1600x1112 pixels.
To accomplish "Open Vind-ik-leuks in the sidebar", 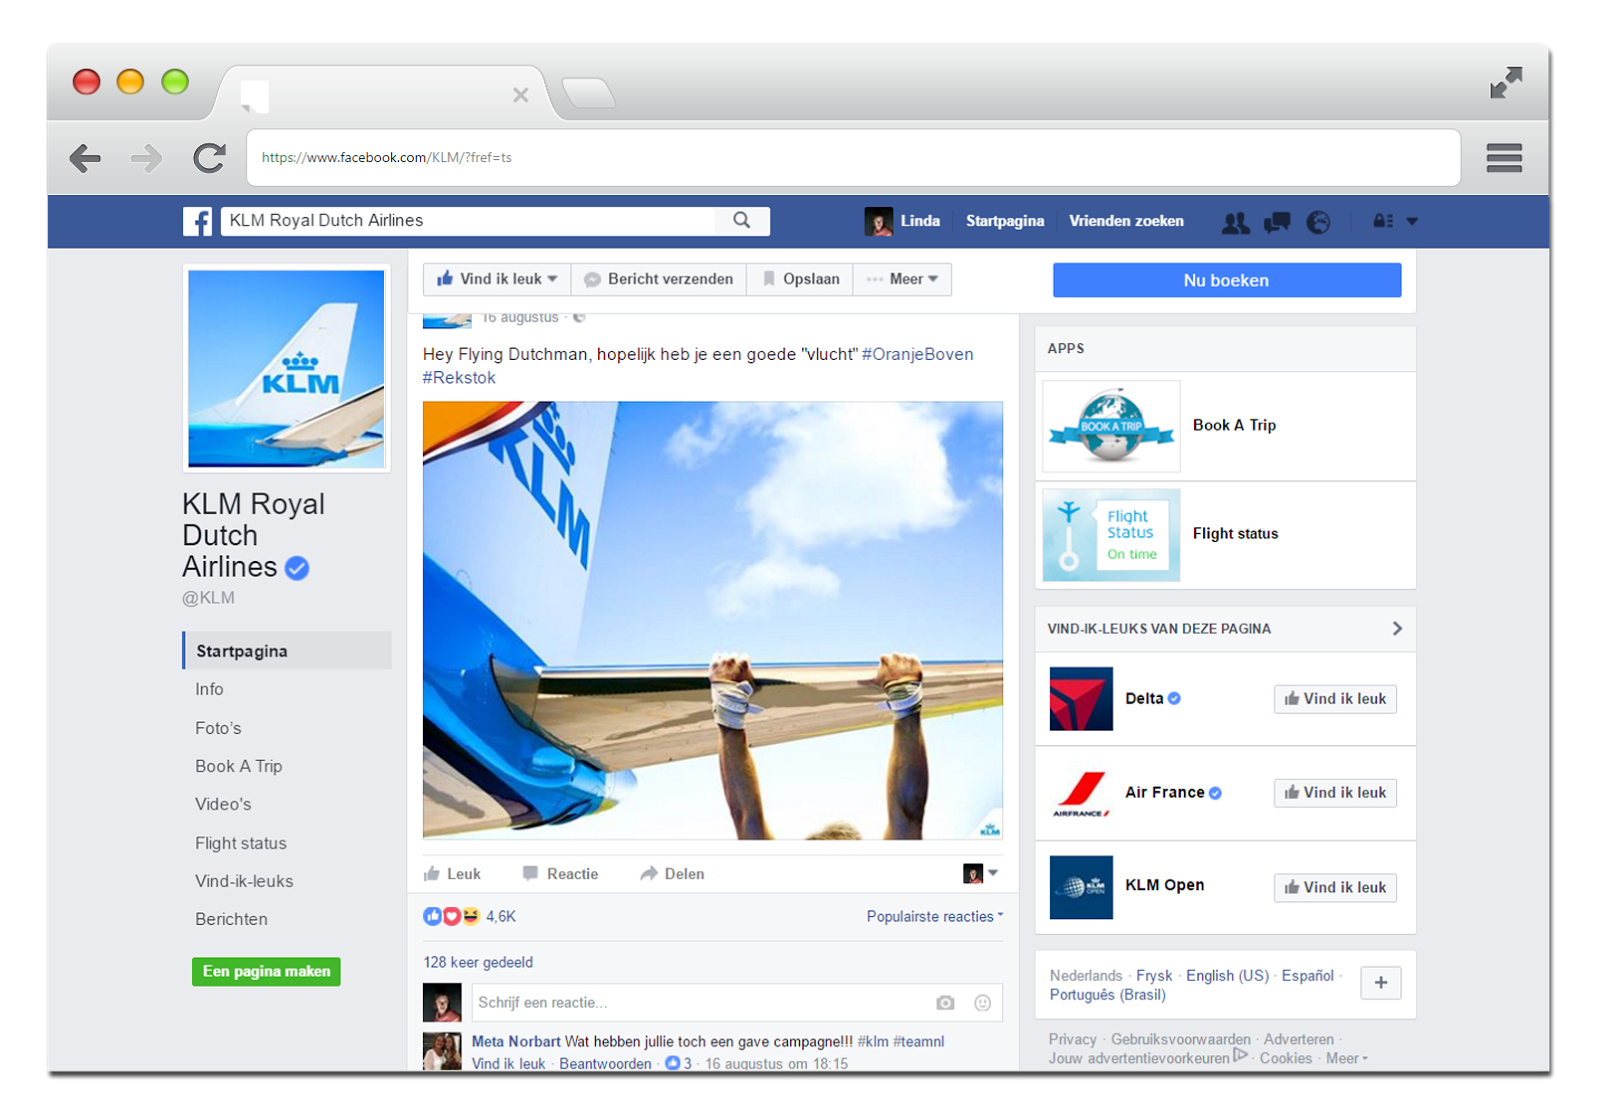I will coord(244,881).
